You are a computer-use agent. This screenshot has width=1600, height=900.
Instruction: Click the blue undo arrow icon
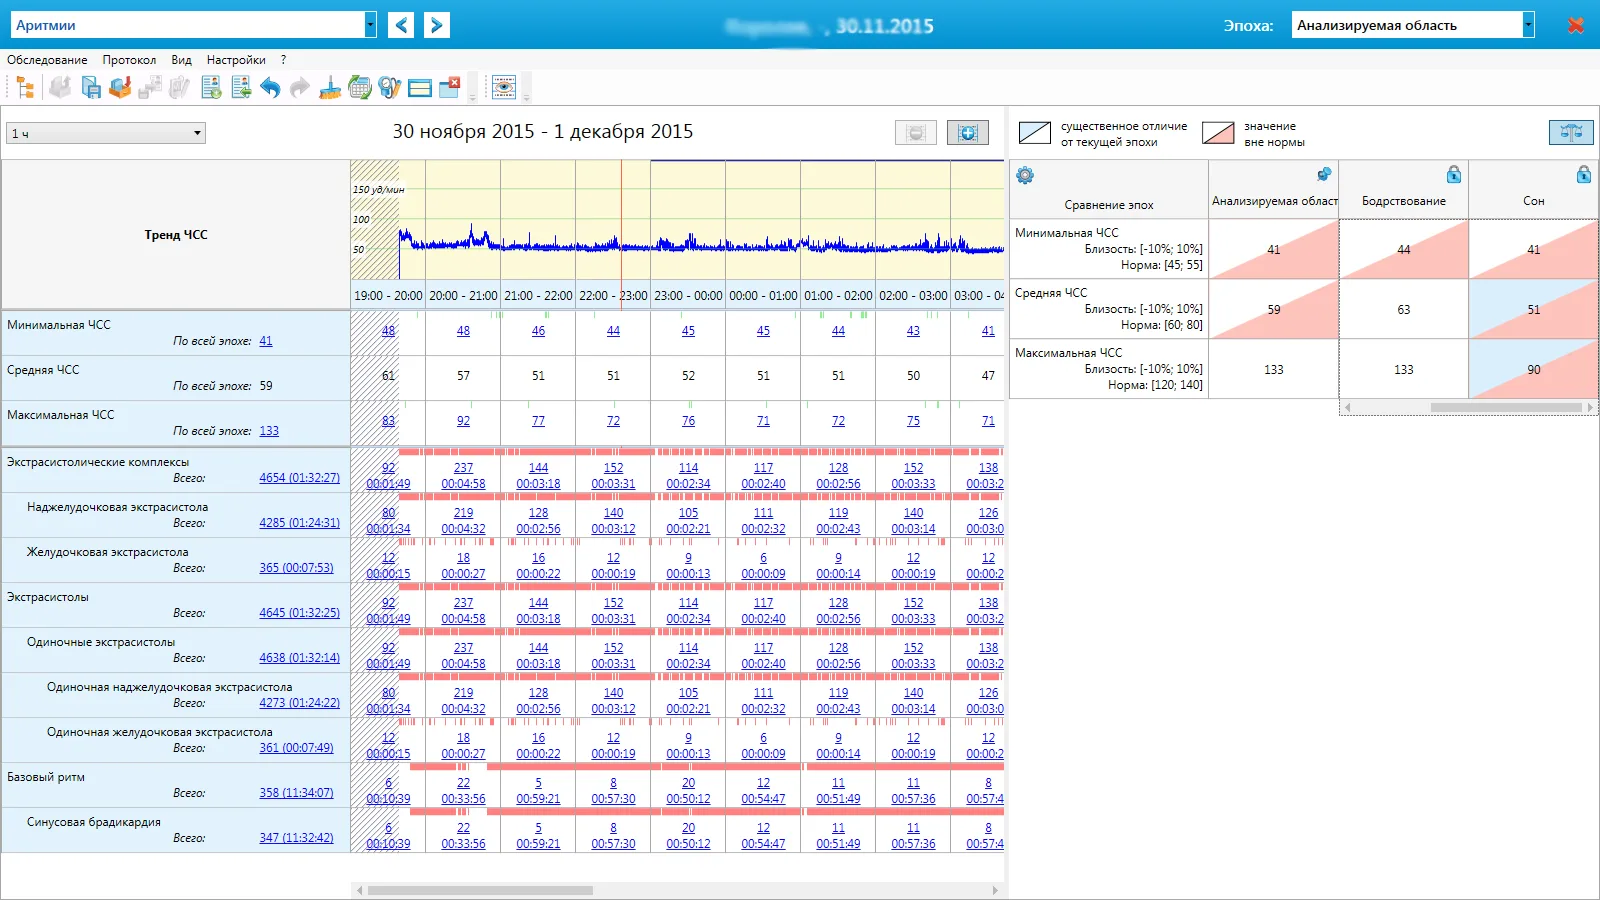point(270,88)
